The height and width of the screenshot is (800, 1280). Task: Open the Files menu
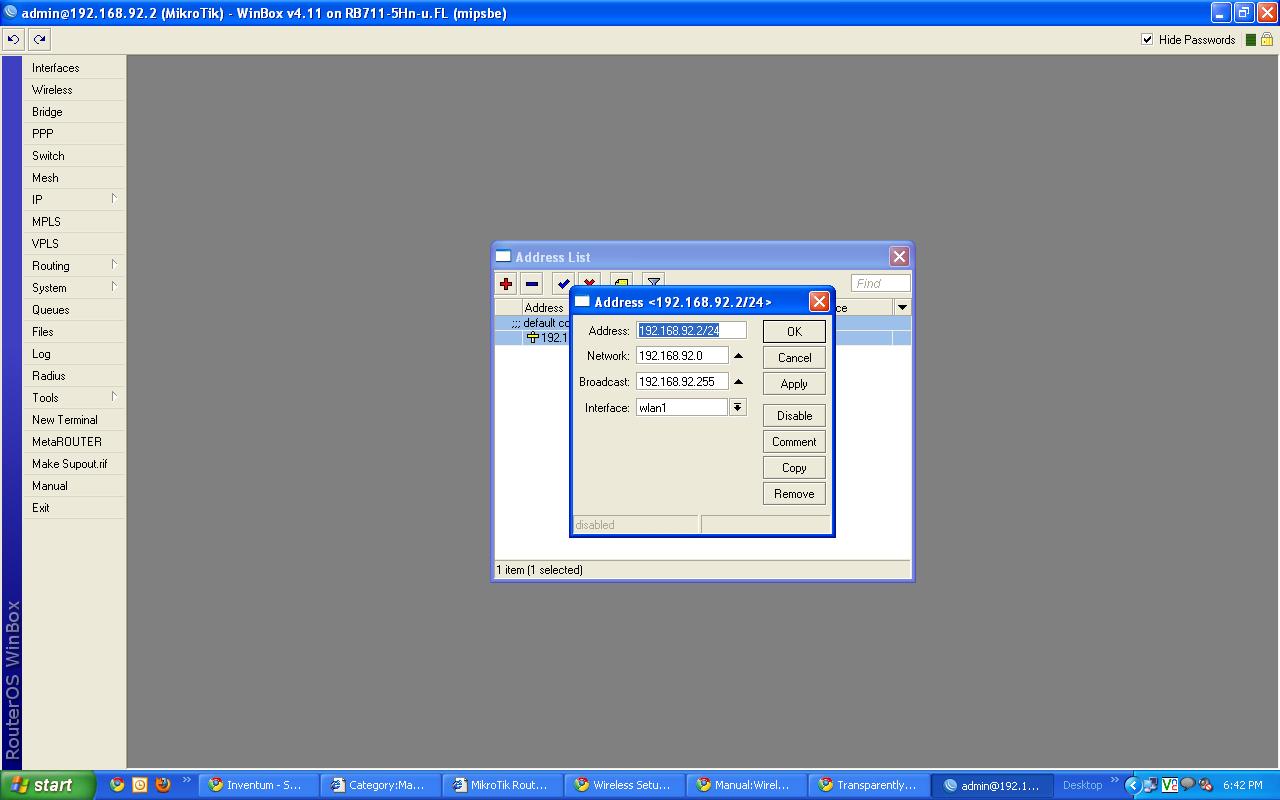click(75, 332)
